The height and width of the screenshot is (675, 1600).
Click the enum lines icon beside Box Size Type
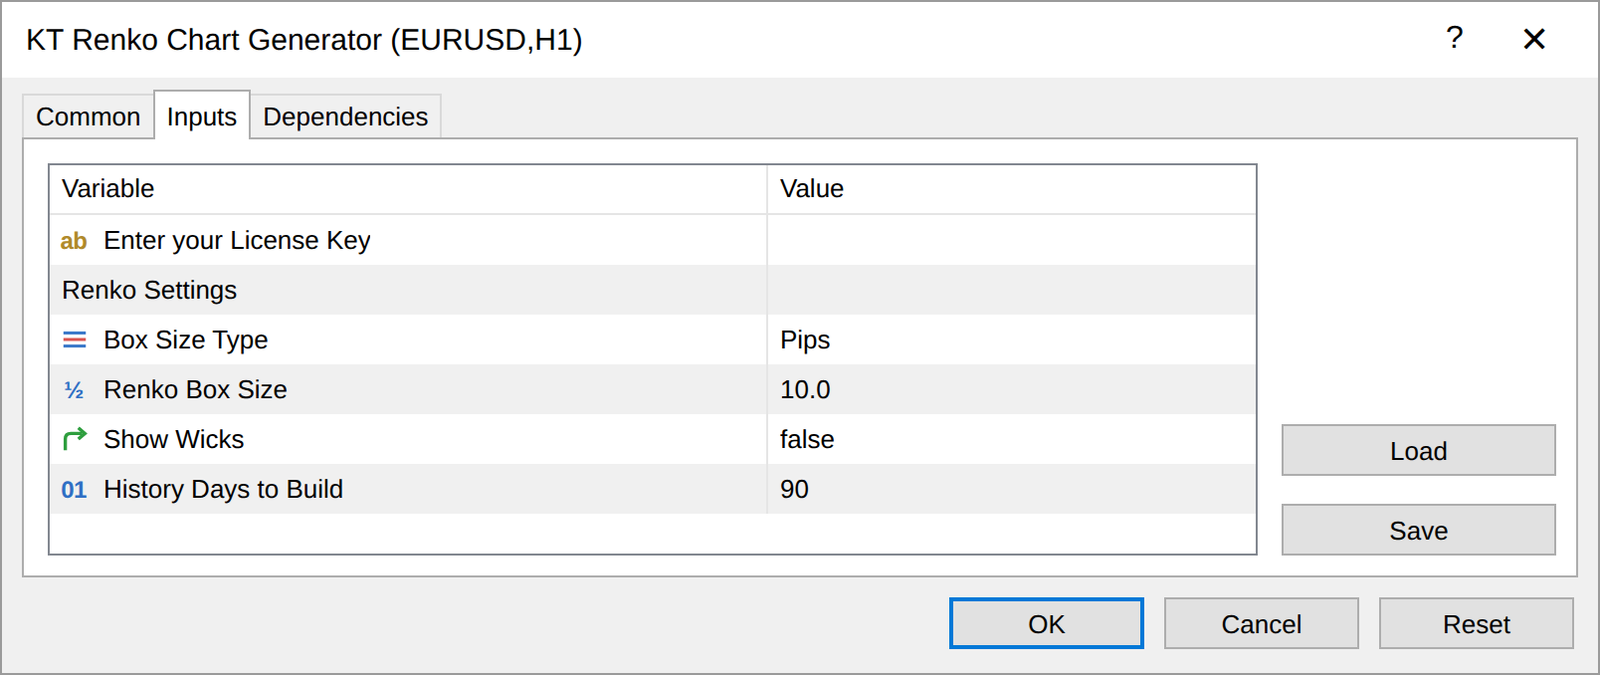tap(74, 340)
